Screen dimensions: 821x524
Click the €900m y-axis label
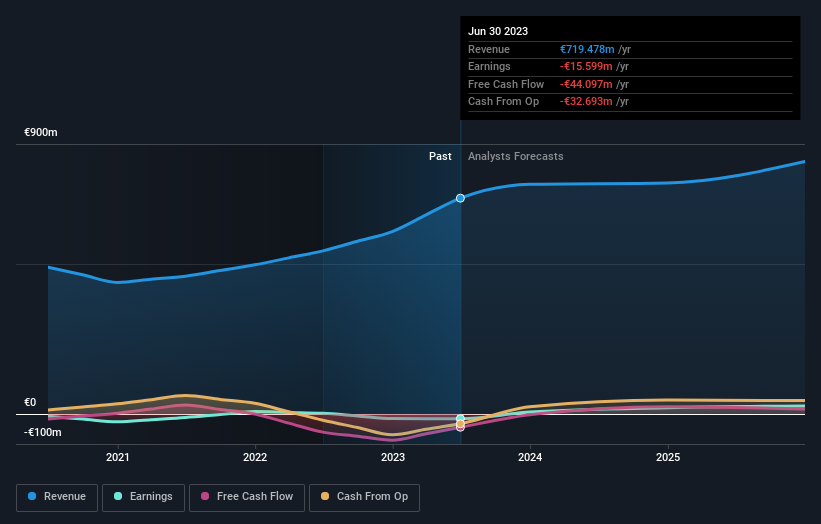tap(41, 132)
